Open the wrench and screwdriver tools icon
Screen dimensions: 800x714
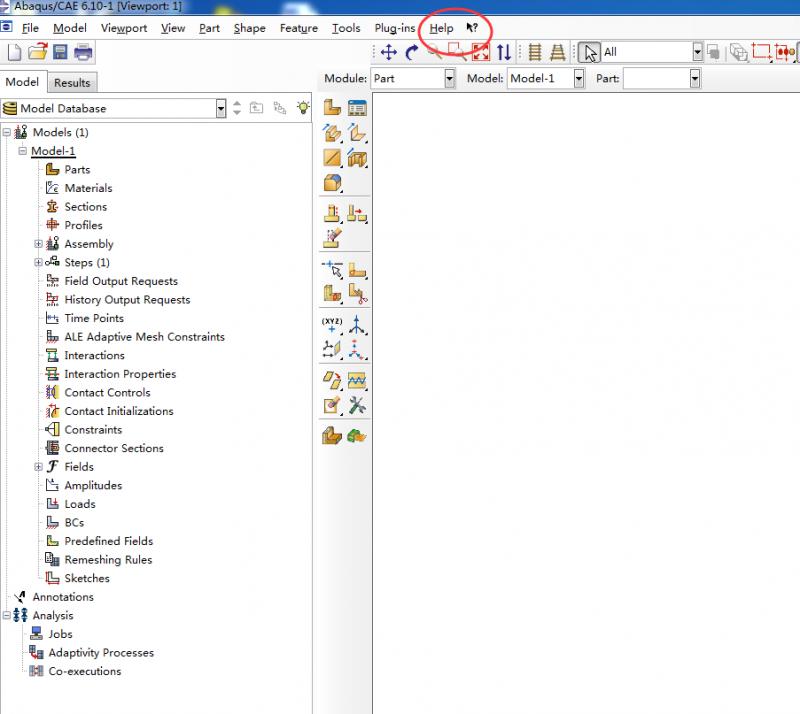pyautogui.click(x=357, y=406)
